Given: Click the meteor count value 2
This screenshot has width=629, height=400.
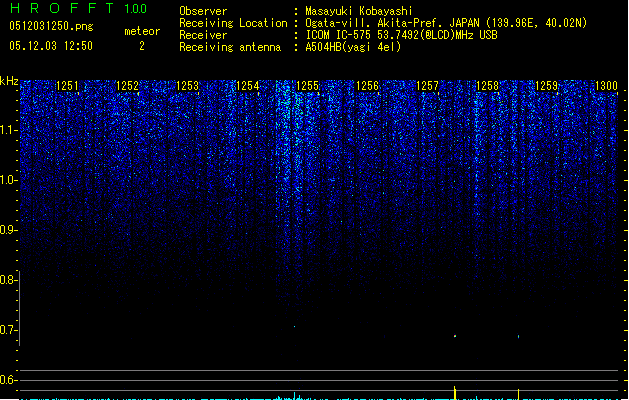Looking at the screenshot, I should pyautogui.click(x=142, y=46).
